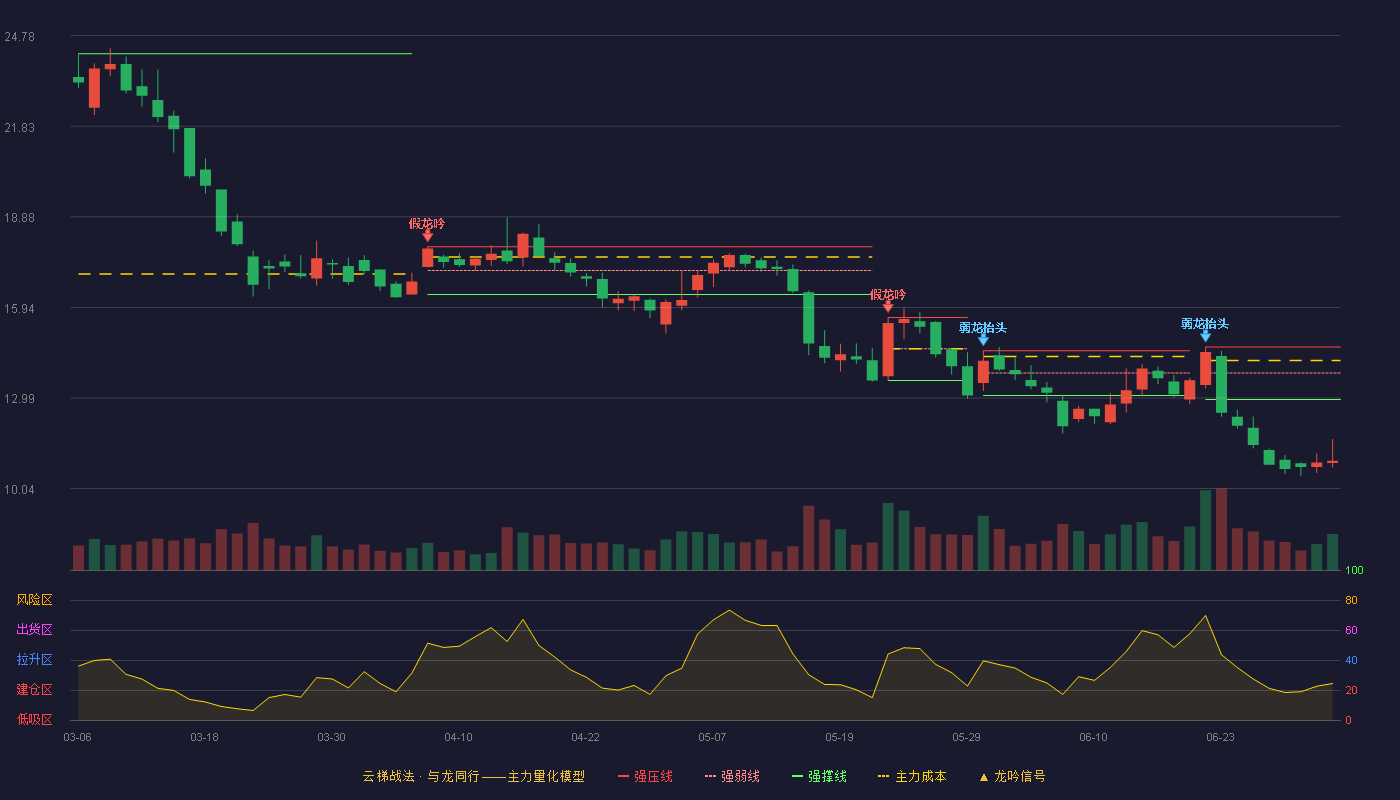Image resolution: width=1400 pixels, height=800 pixels.
Task: Click the 12.99 price axis label
Action: 20,398
